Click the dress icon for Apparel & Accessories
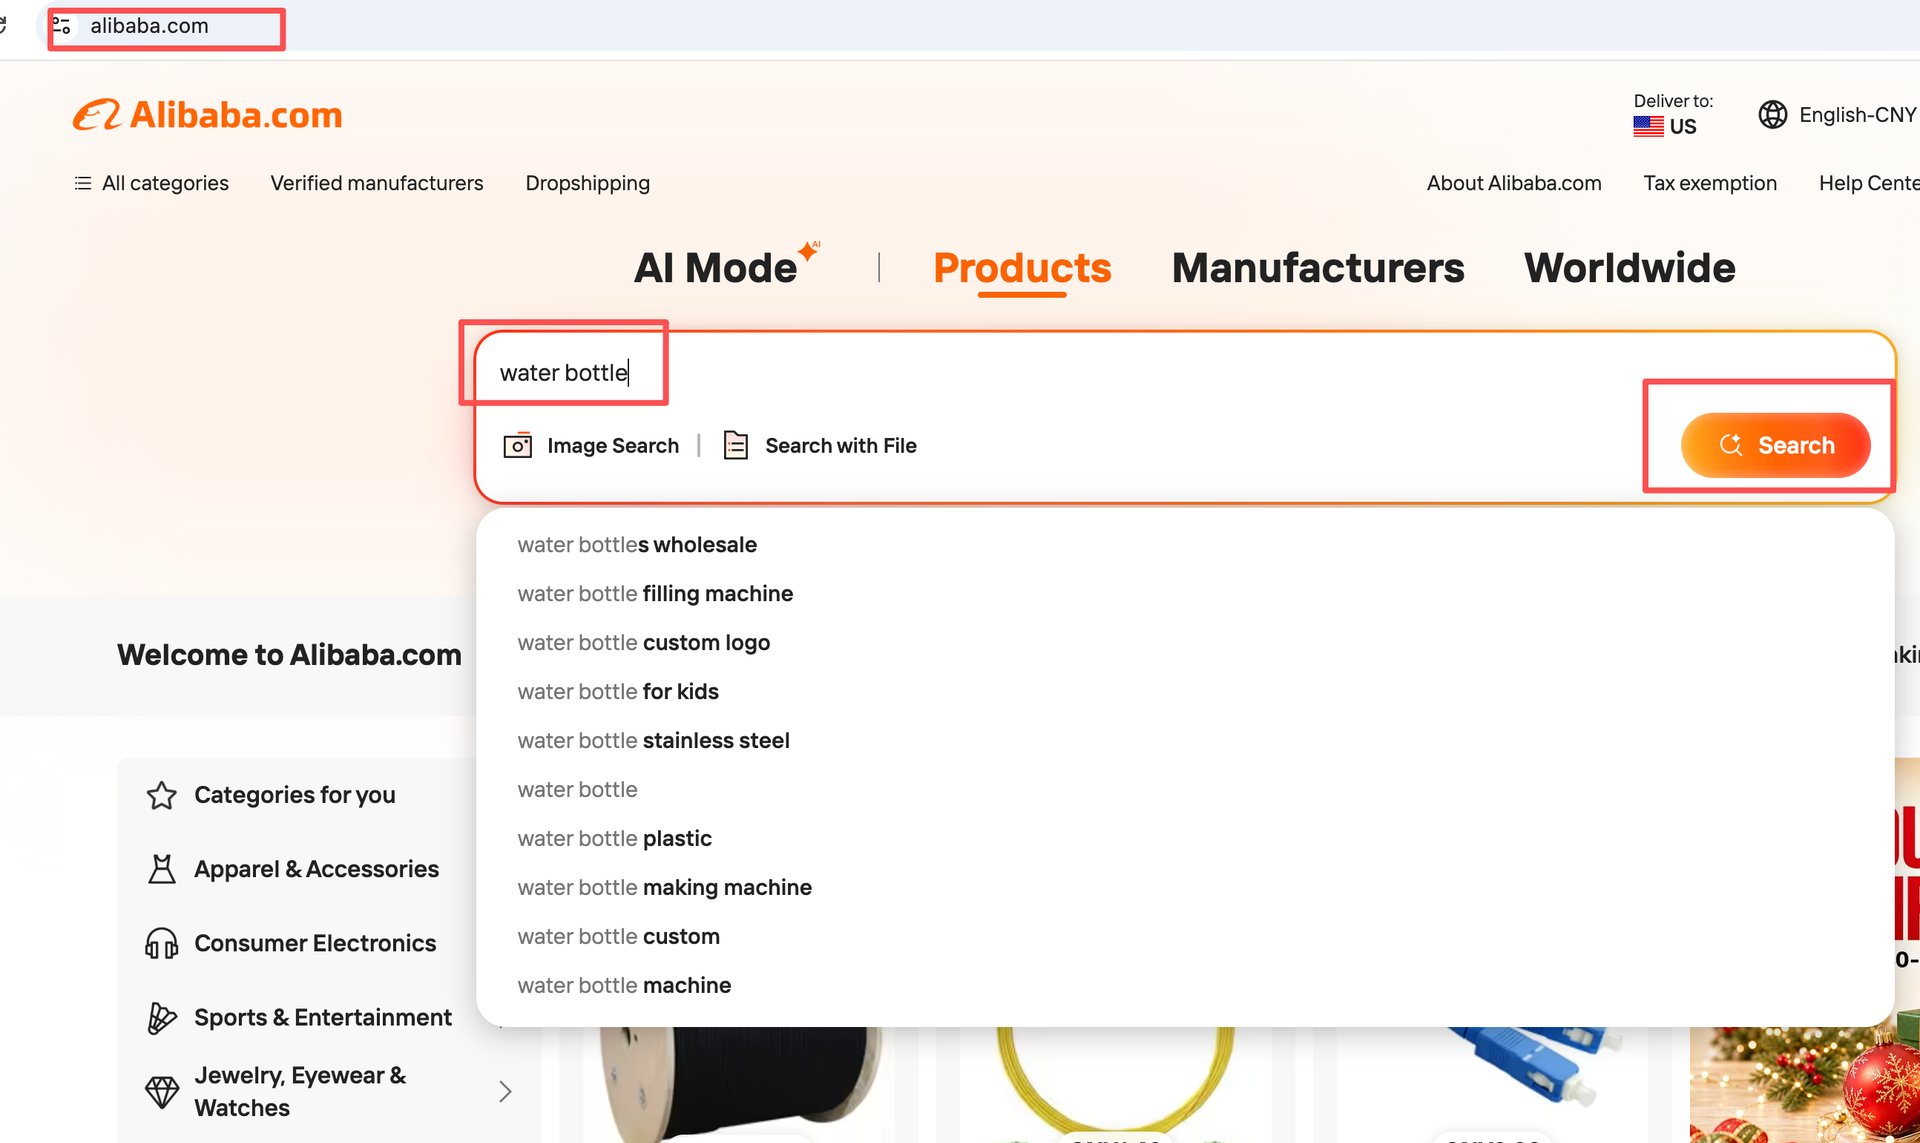The image size is (1920, 1143). (x=161, y=869)
